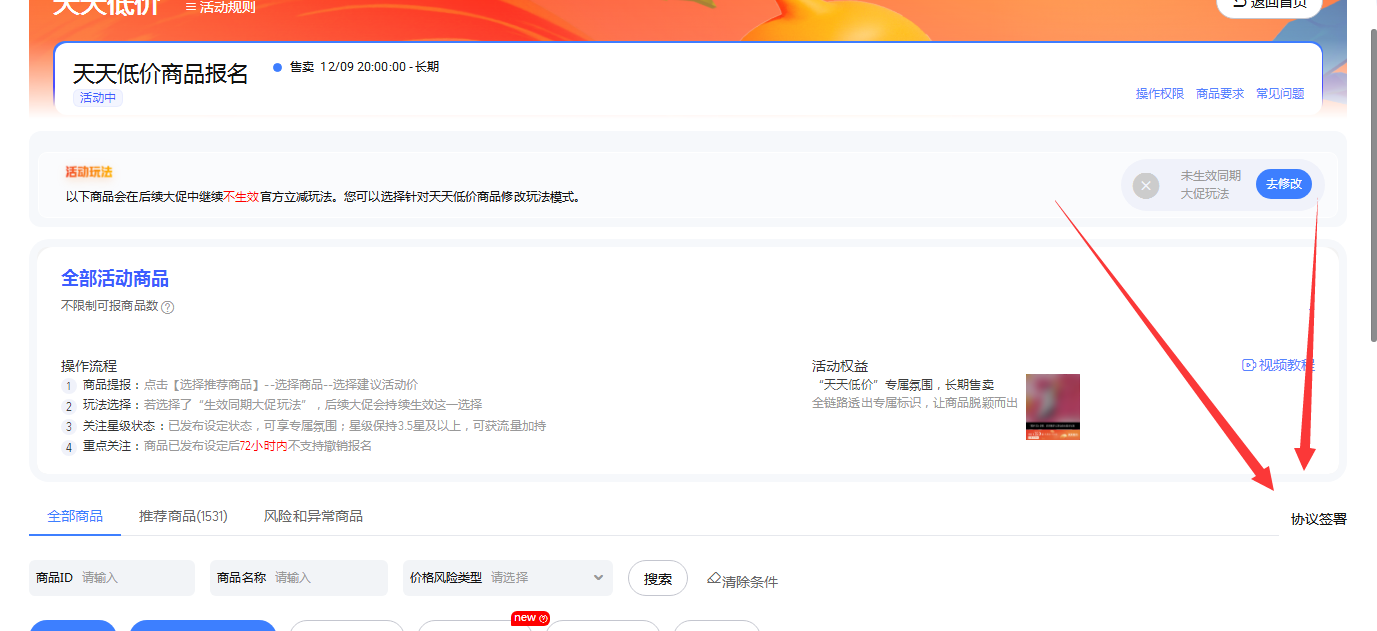This screenshot has width=1377, height=631.
Task: Click the 售卖 12/09 20:00:00 - 长期 text
Action: [x=364, y=67]
